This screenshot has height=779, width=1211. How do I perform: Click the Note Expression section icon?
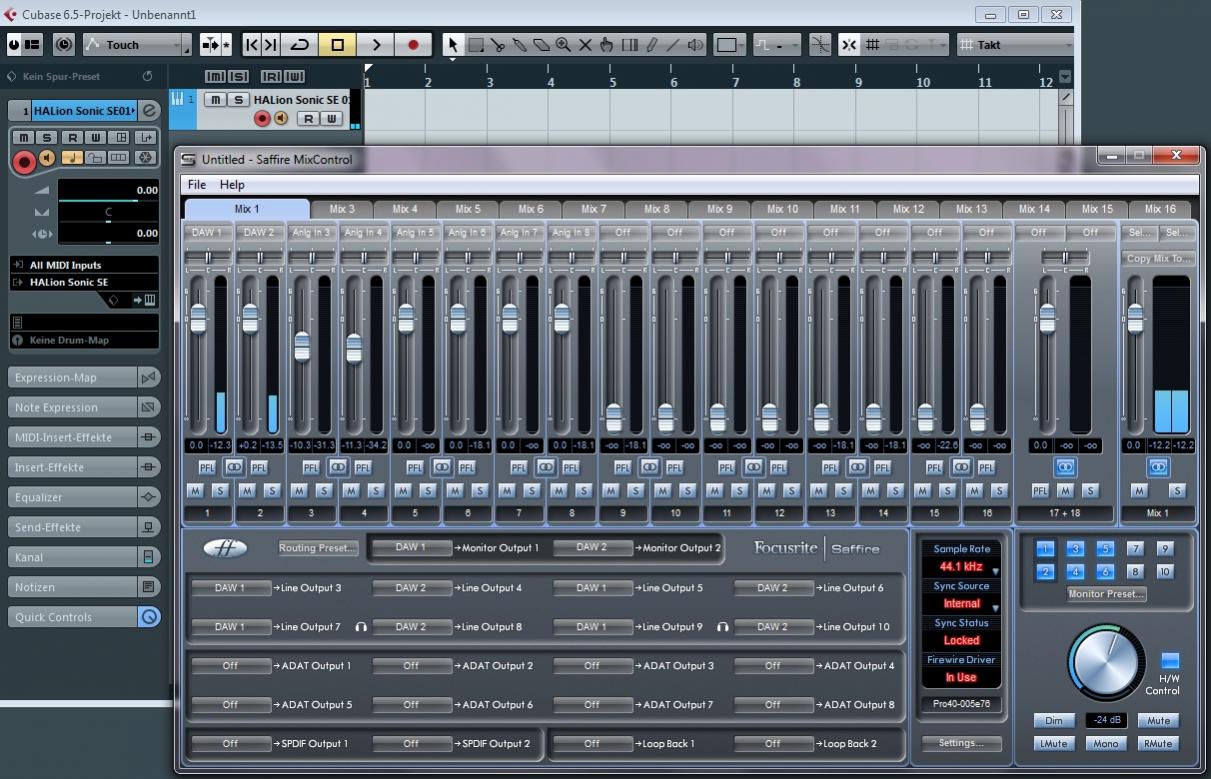tap(149, 407)
